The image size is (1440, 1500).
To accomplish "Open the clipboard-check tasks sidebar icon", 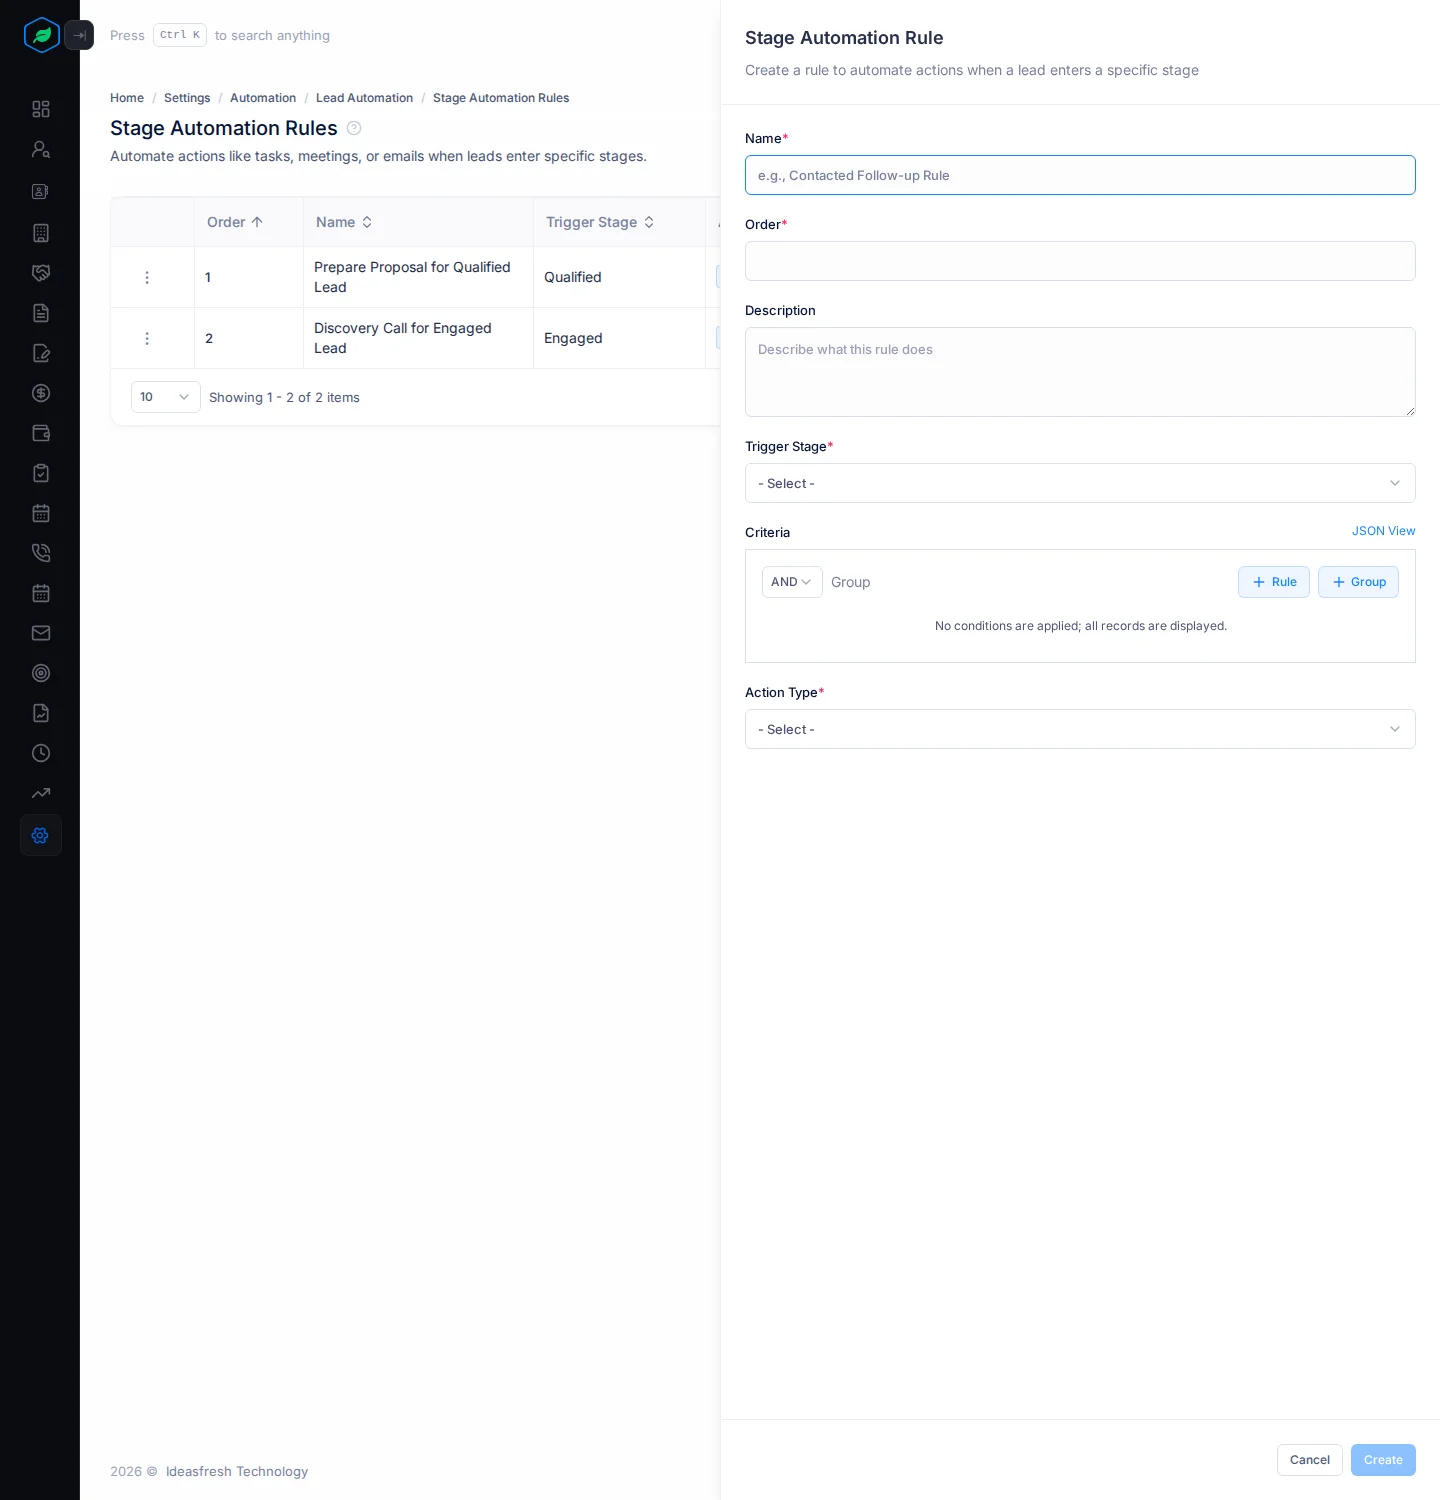I will (41, 473).
